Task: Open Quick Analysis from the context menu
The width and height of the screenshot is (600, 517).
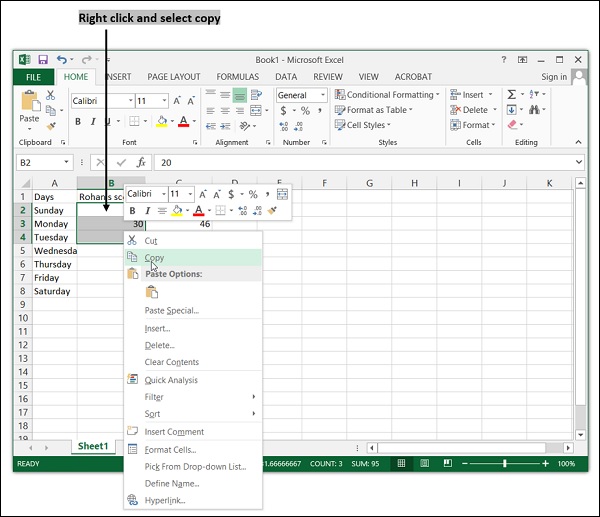Action: pyautogui.click(x=171, y=380)
